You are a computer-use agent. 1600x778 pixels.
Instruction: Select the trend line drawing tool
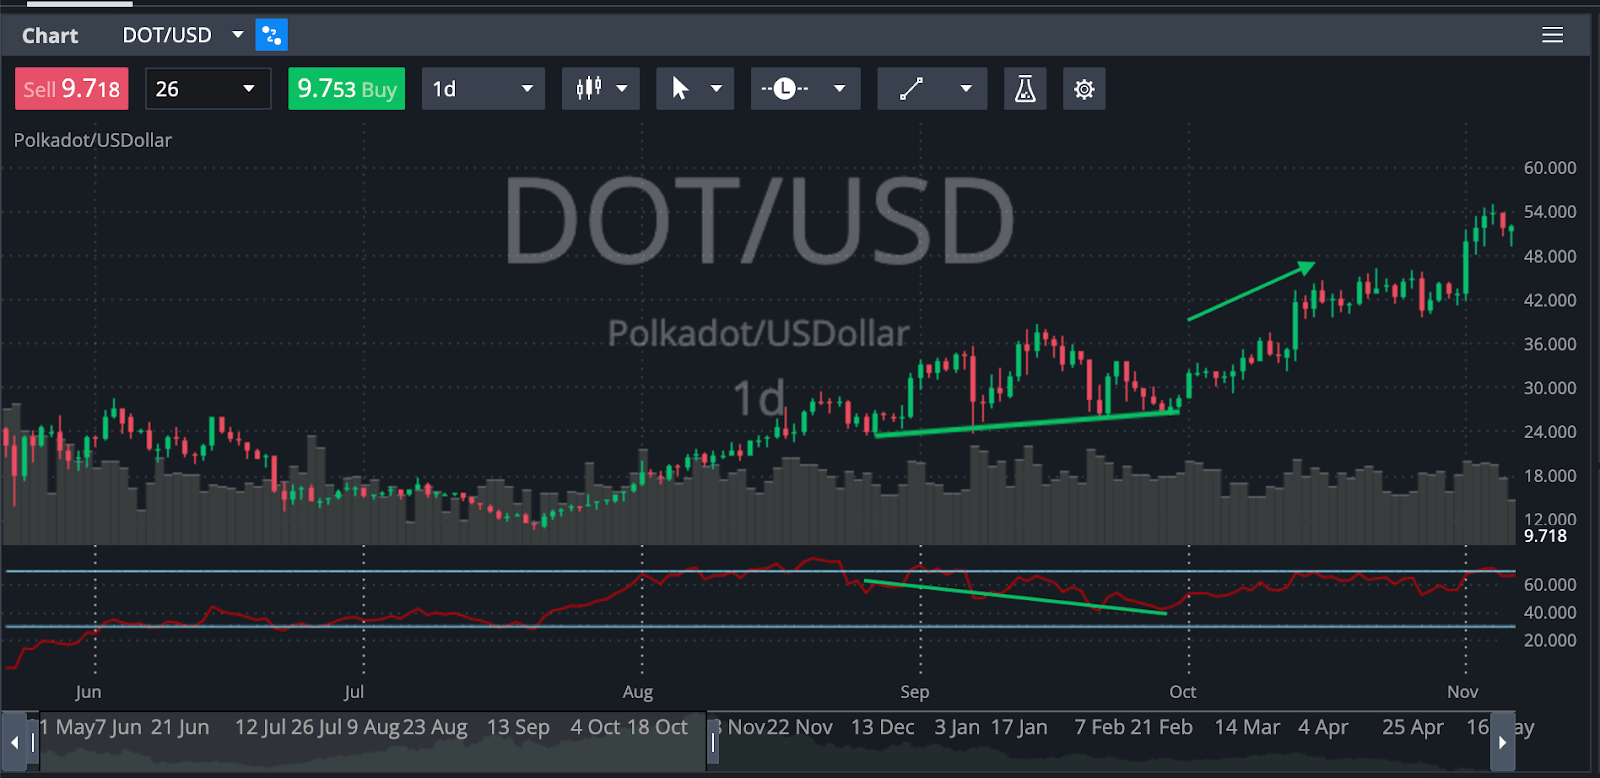pos(911,89)
